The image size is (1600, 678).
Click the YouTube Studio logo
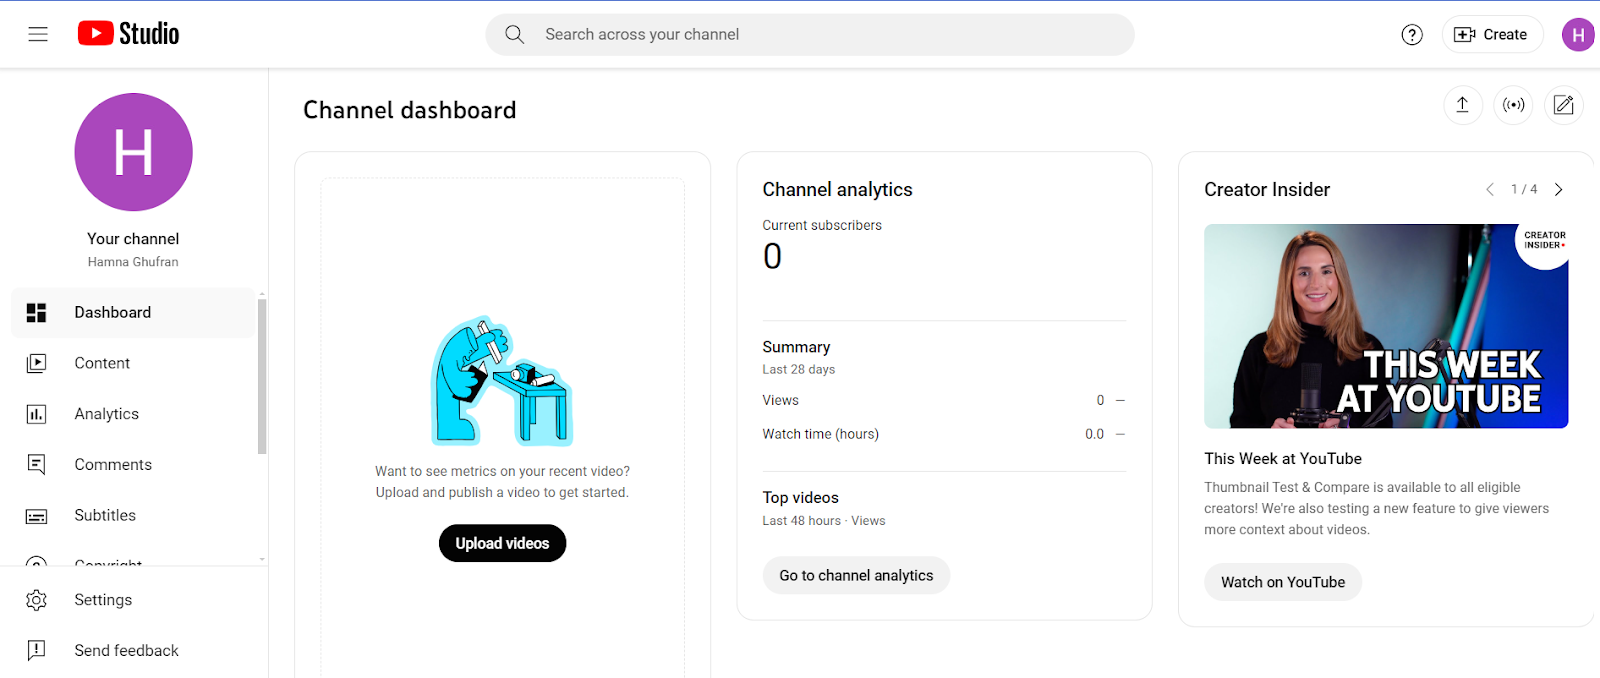pos(129,34)
